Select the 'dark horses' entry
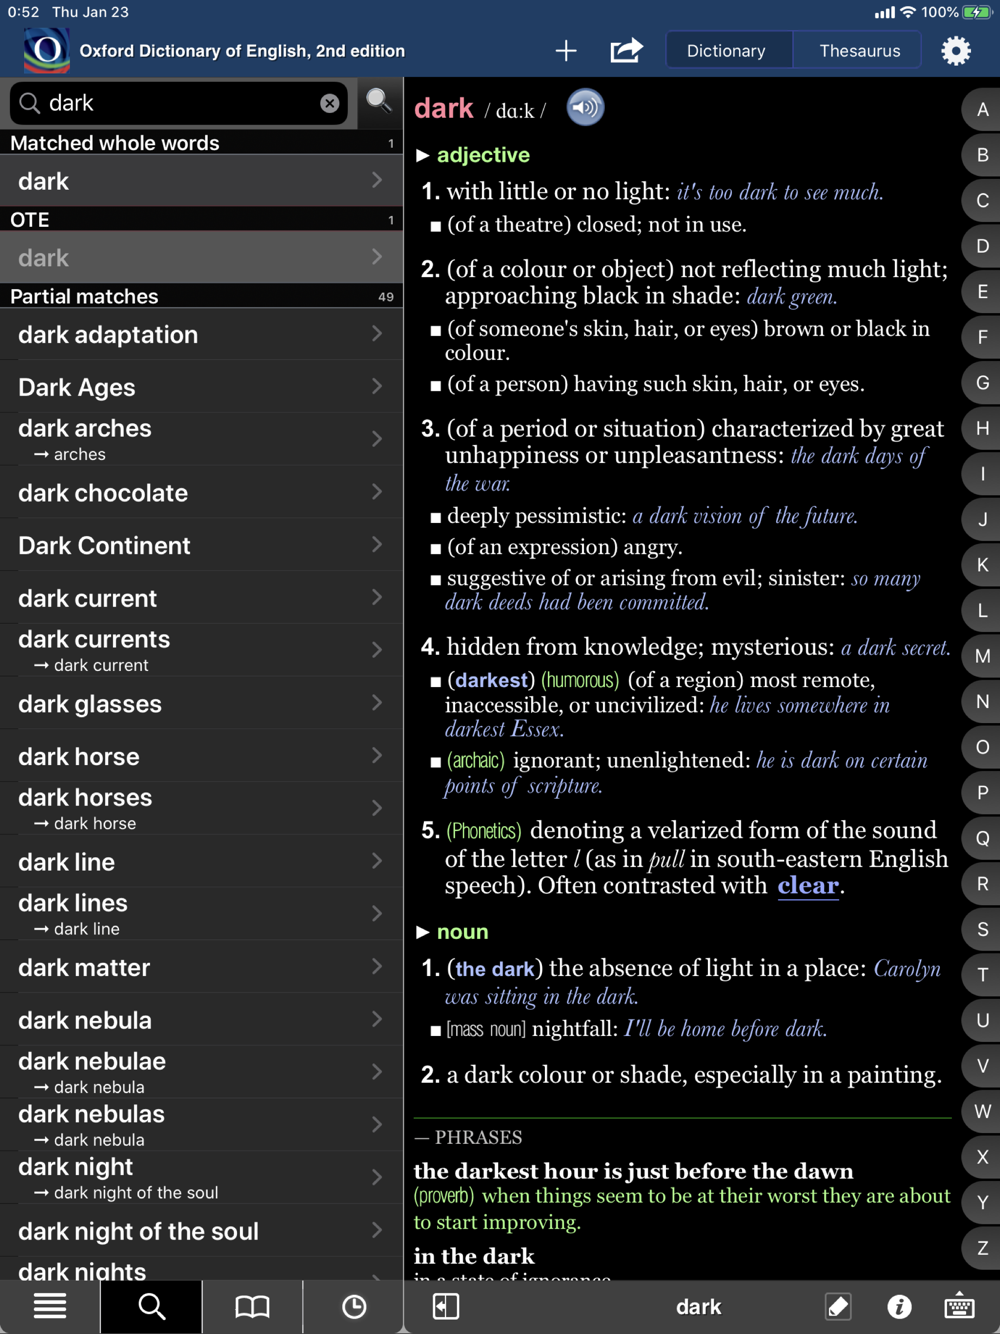 [201, 808]
